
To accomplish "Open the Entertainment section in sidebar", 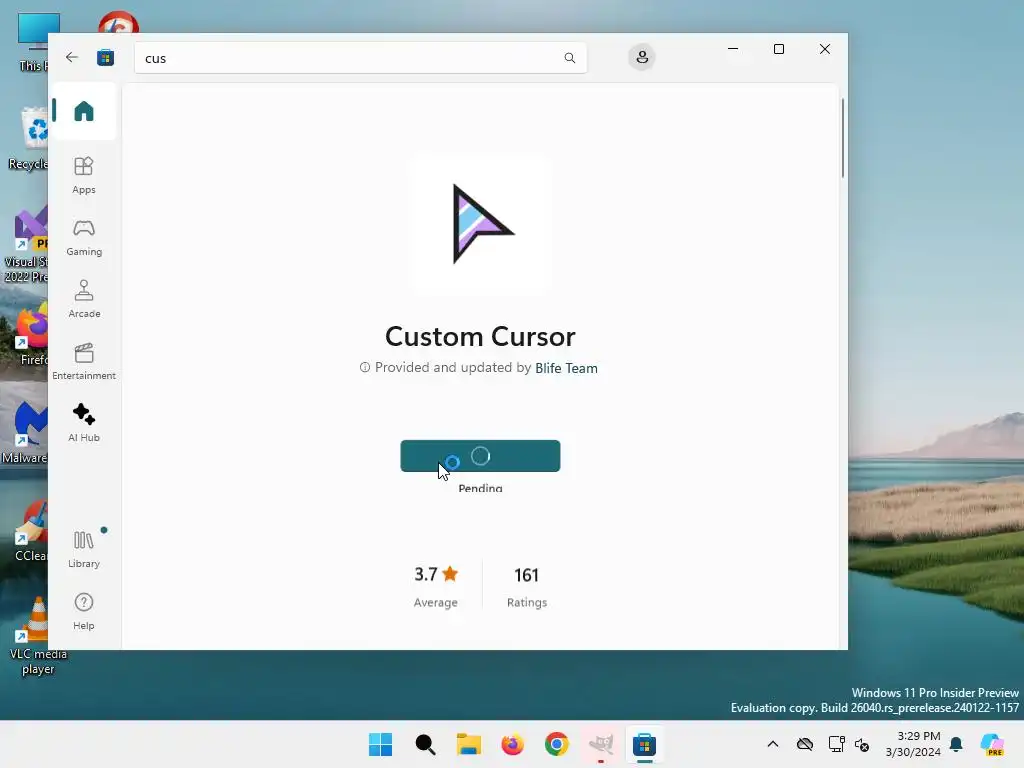I will [84, 361].
